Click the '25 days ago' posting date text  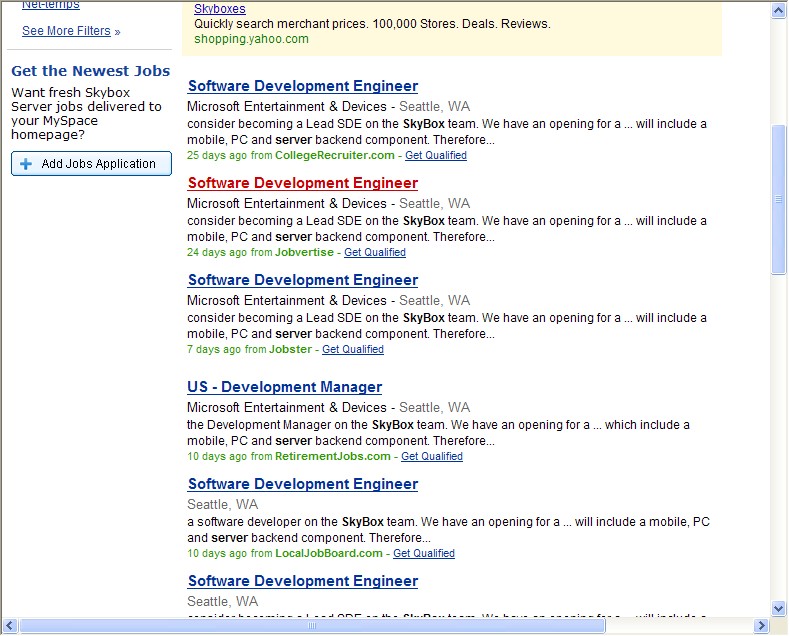click(217, 155)
